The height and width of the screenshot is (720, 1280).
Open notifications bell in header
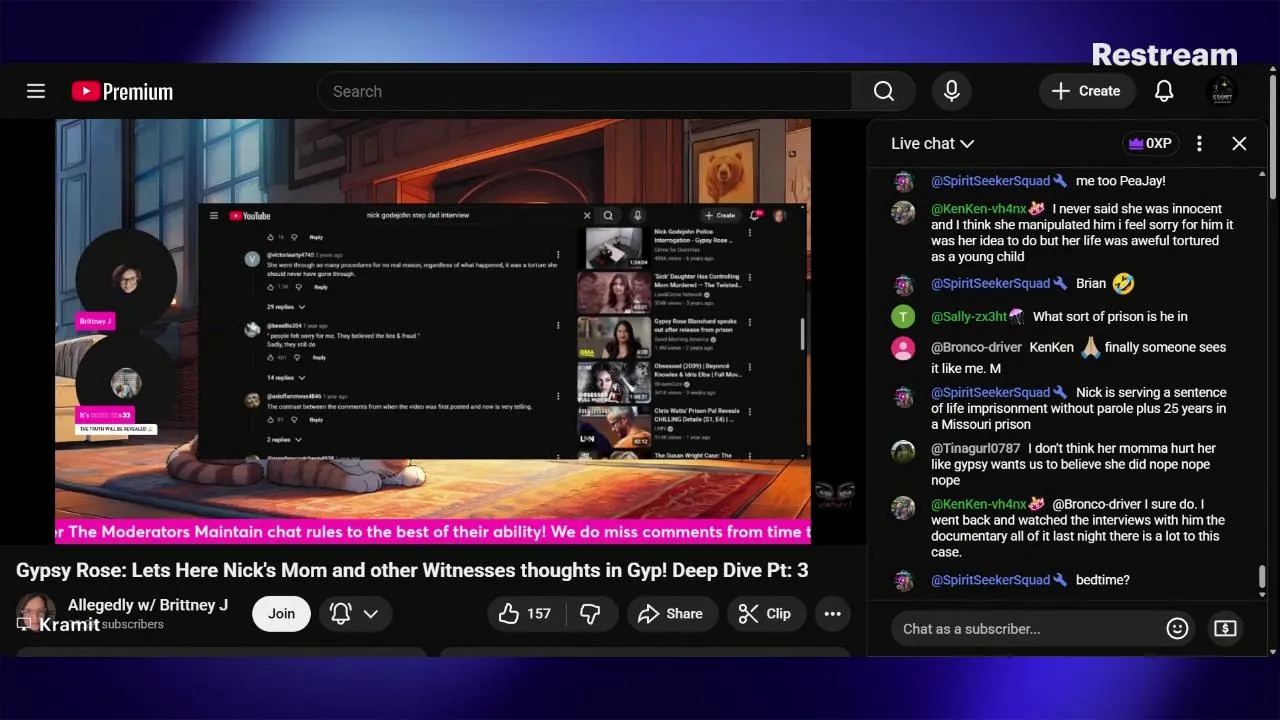[x=1164, y=91]
